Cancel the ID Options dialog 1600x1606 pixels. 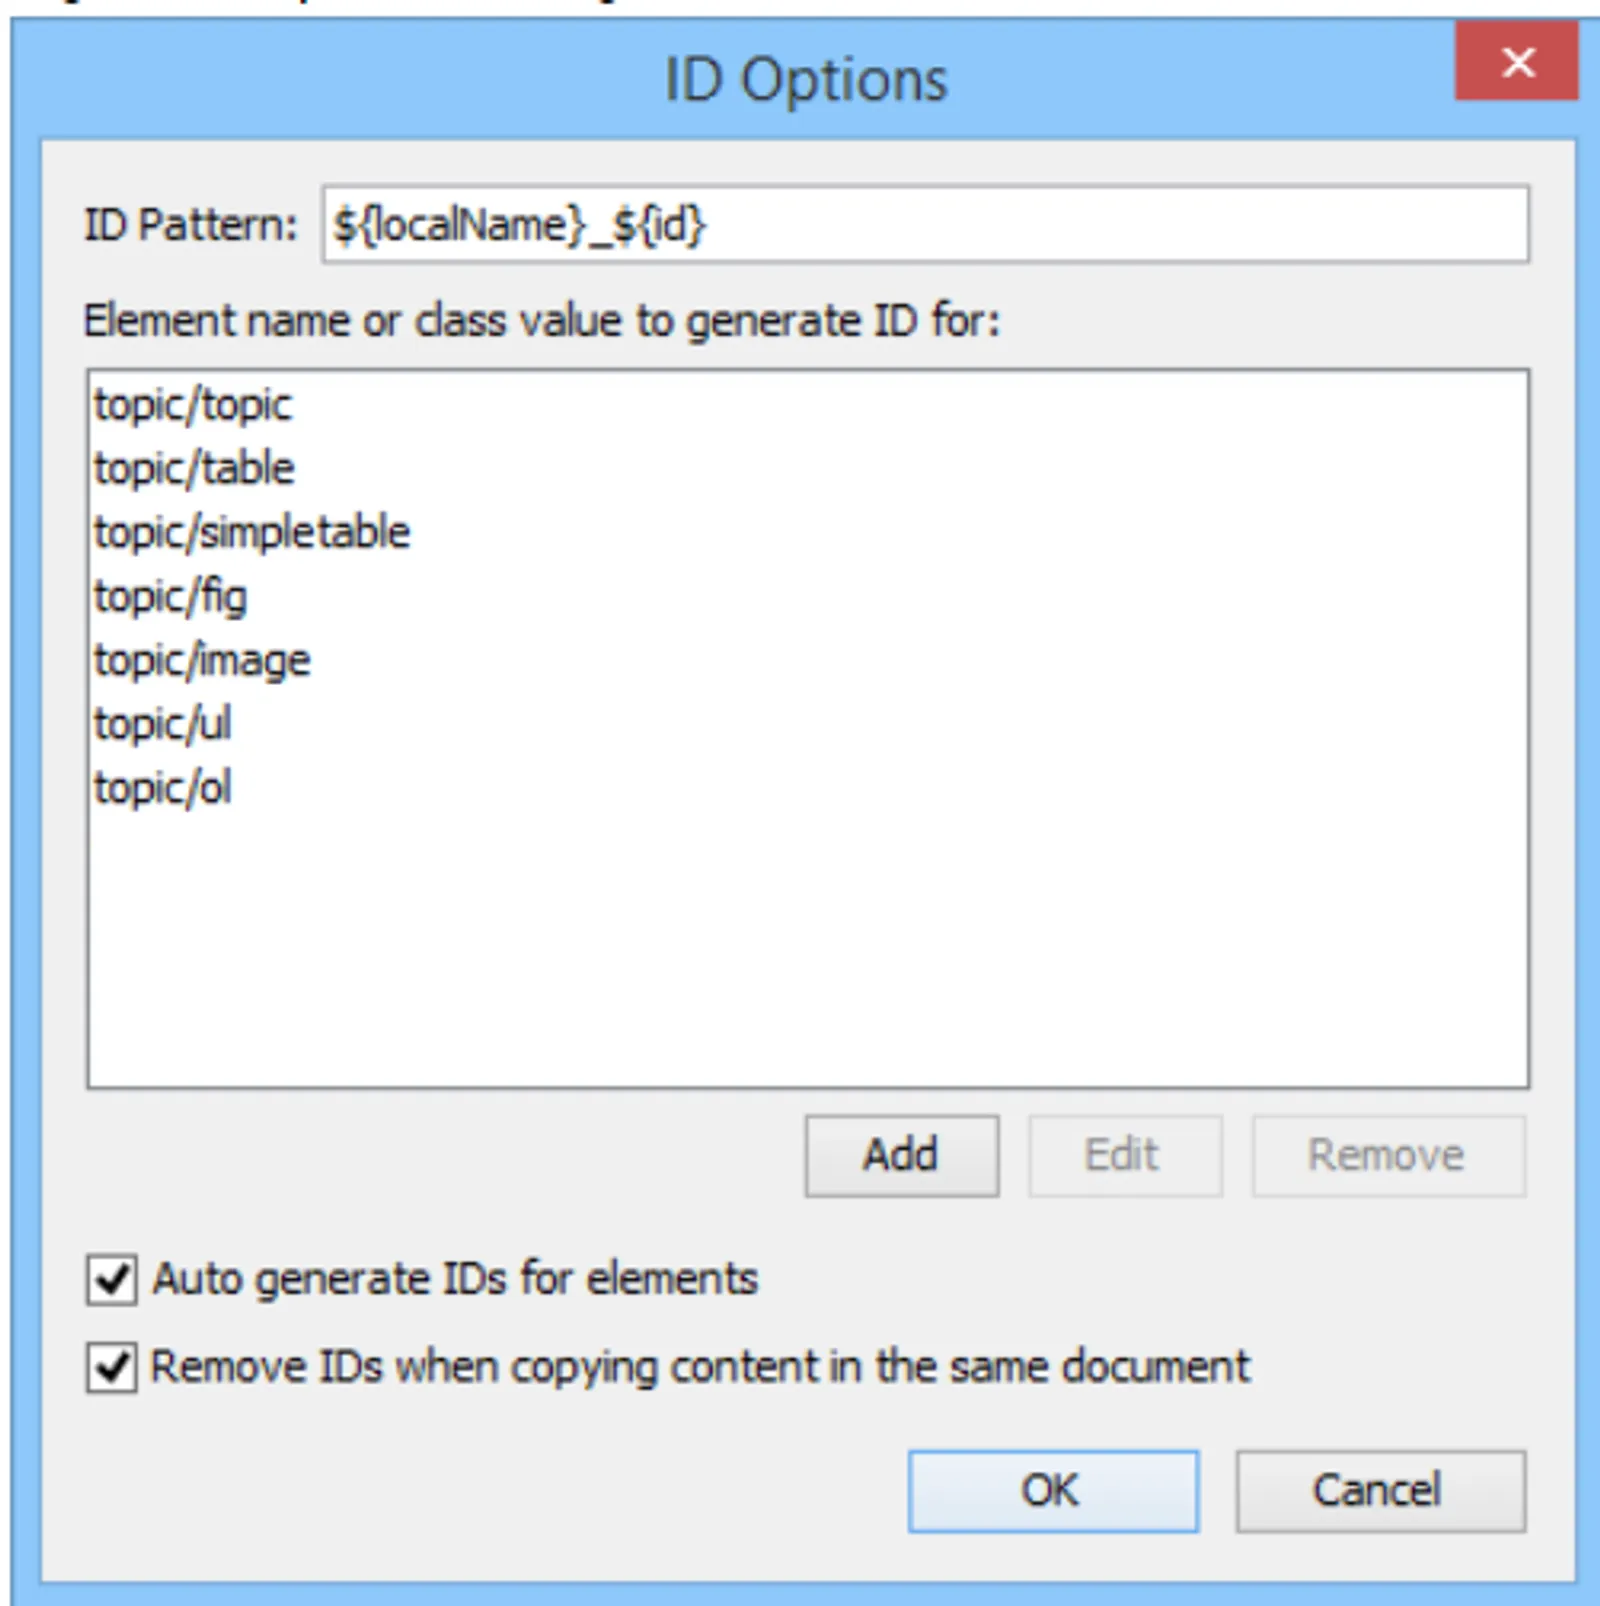[x=1380, y=1491]
